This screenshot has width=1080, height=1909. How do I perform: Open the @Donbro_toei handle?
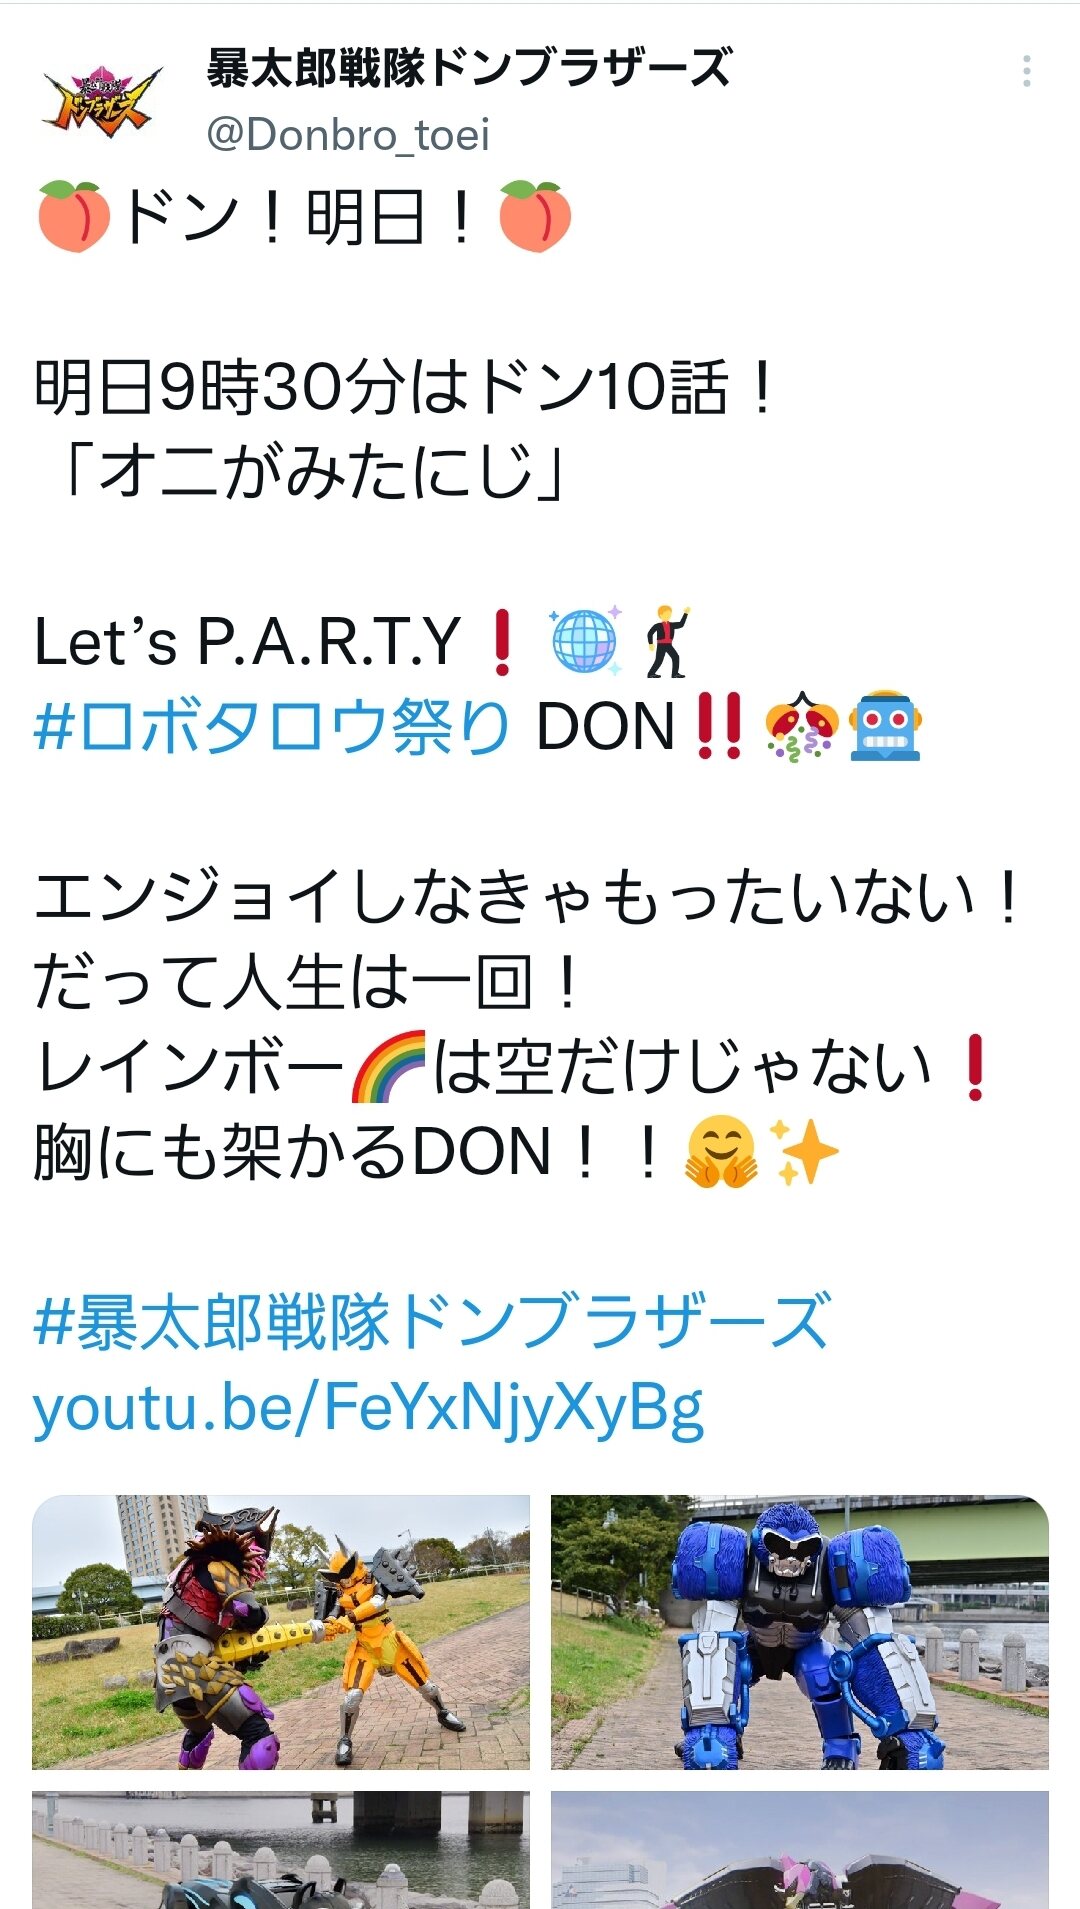pos(348,135)
